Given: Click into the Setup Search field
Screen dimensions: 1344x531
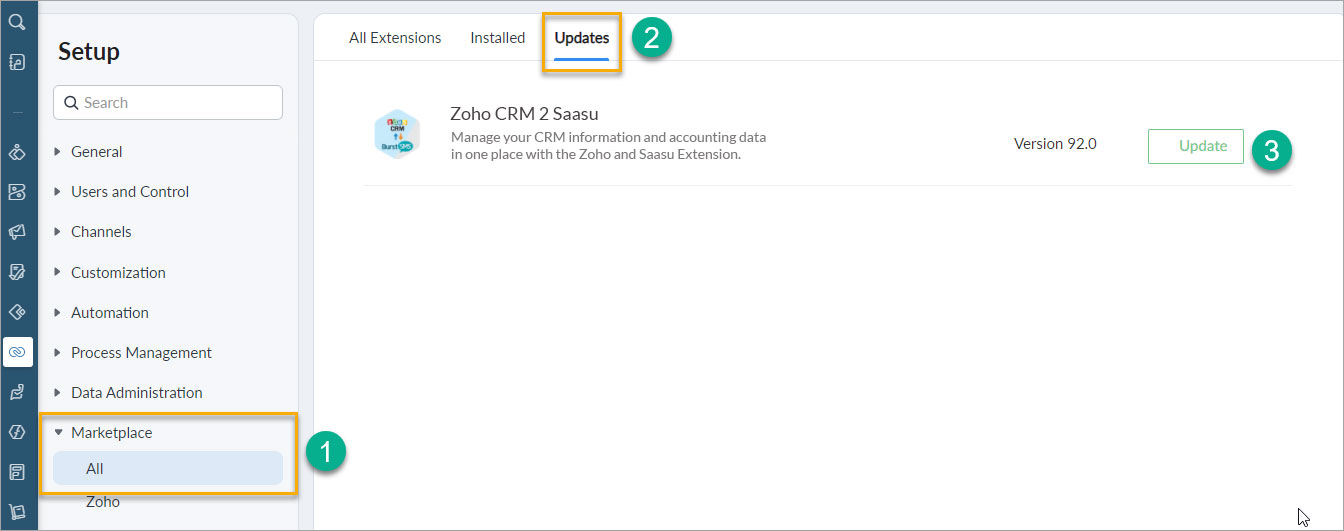Looking at the screenshot, I should 168,102.
